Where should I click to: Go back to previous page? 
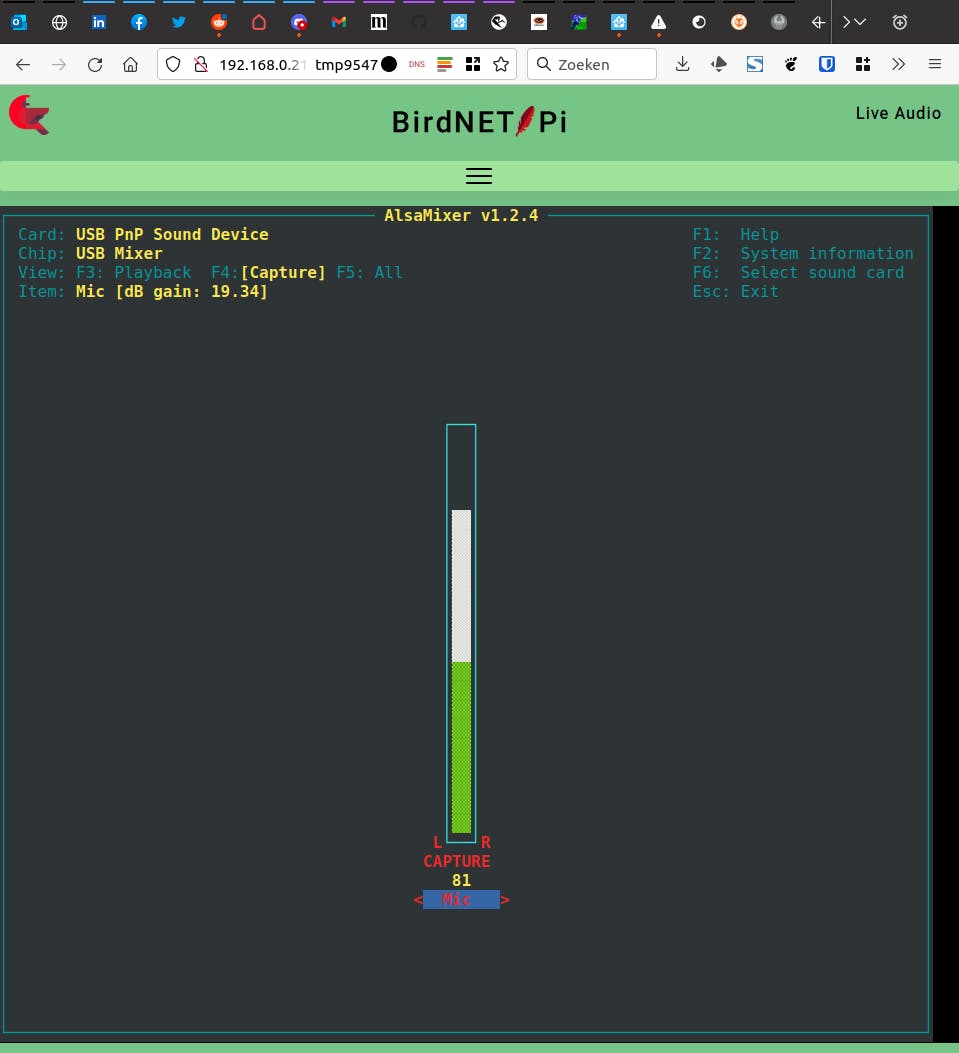click(x=23, y=64)
